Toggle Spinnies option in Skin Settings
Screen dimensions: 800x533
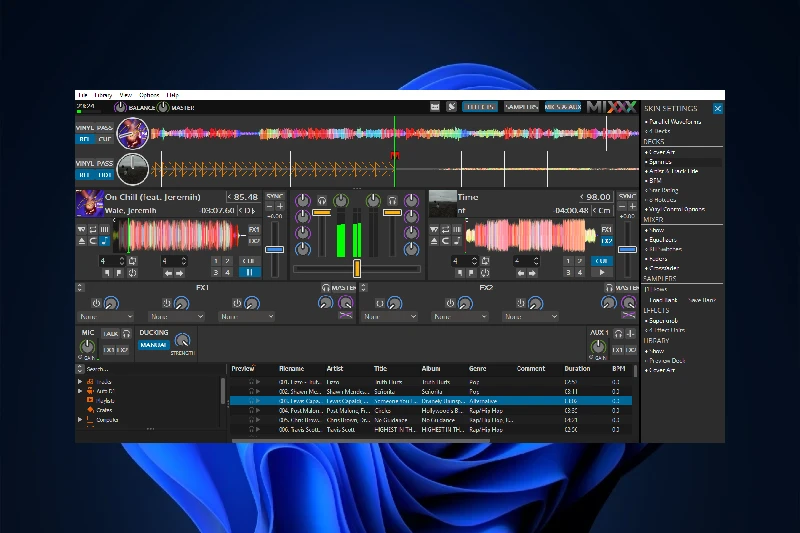point(661,161)
